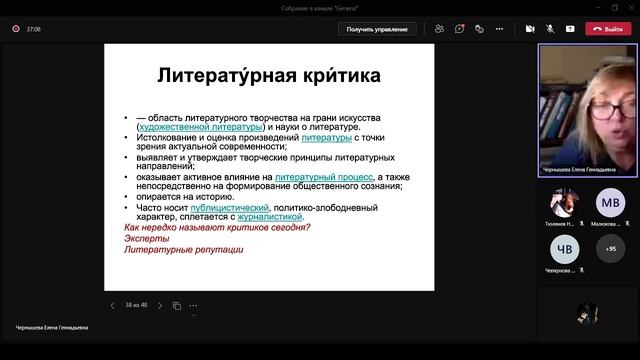Viewport: 640px width, 360px height.
Task: Go to previous slide arrow
Action: pos(112,306)
